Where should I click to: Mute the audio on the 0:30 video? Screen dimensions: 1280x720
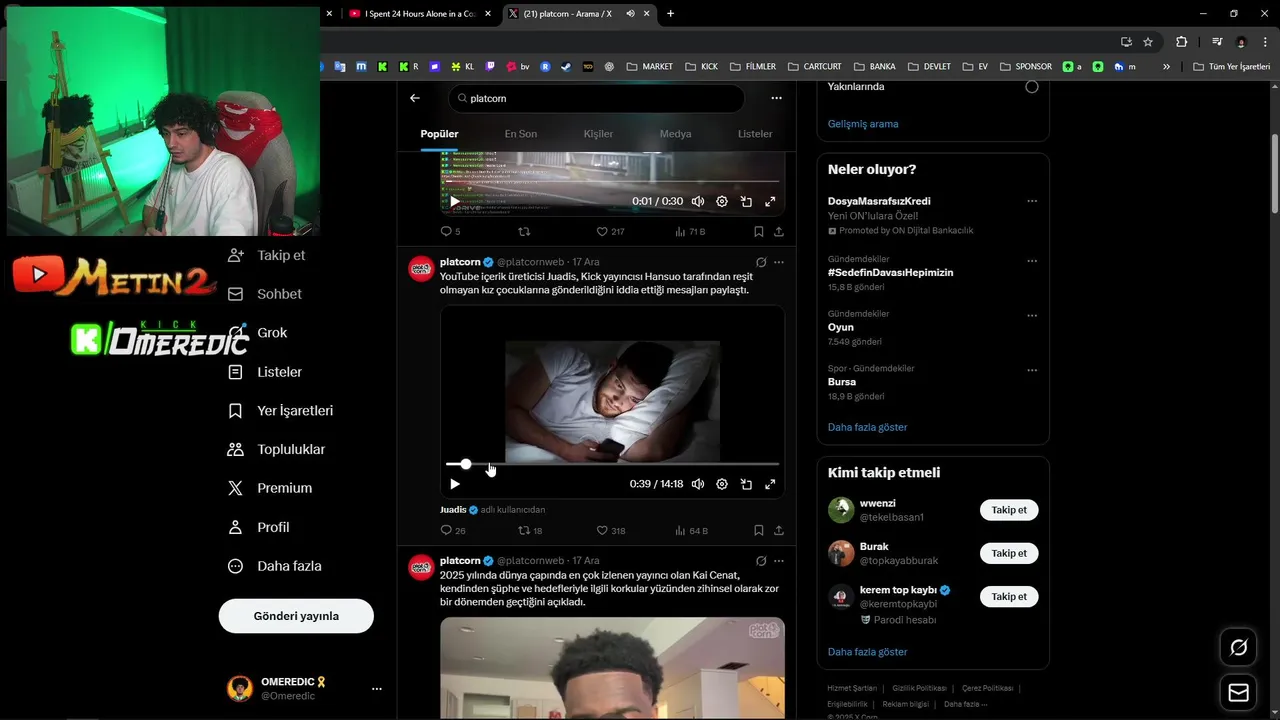point(698,201)
